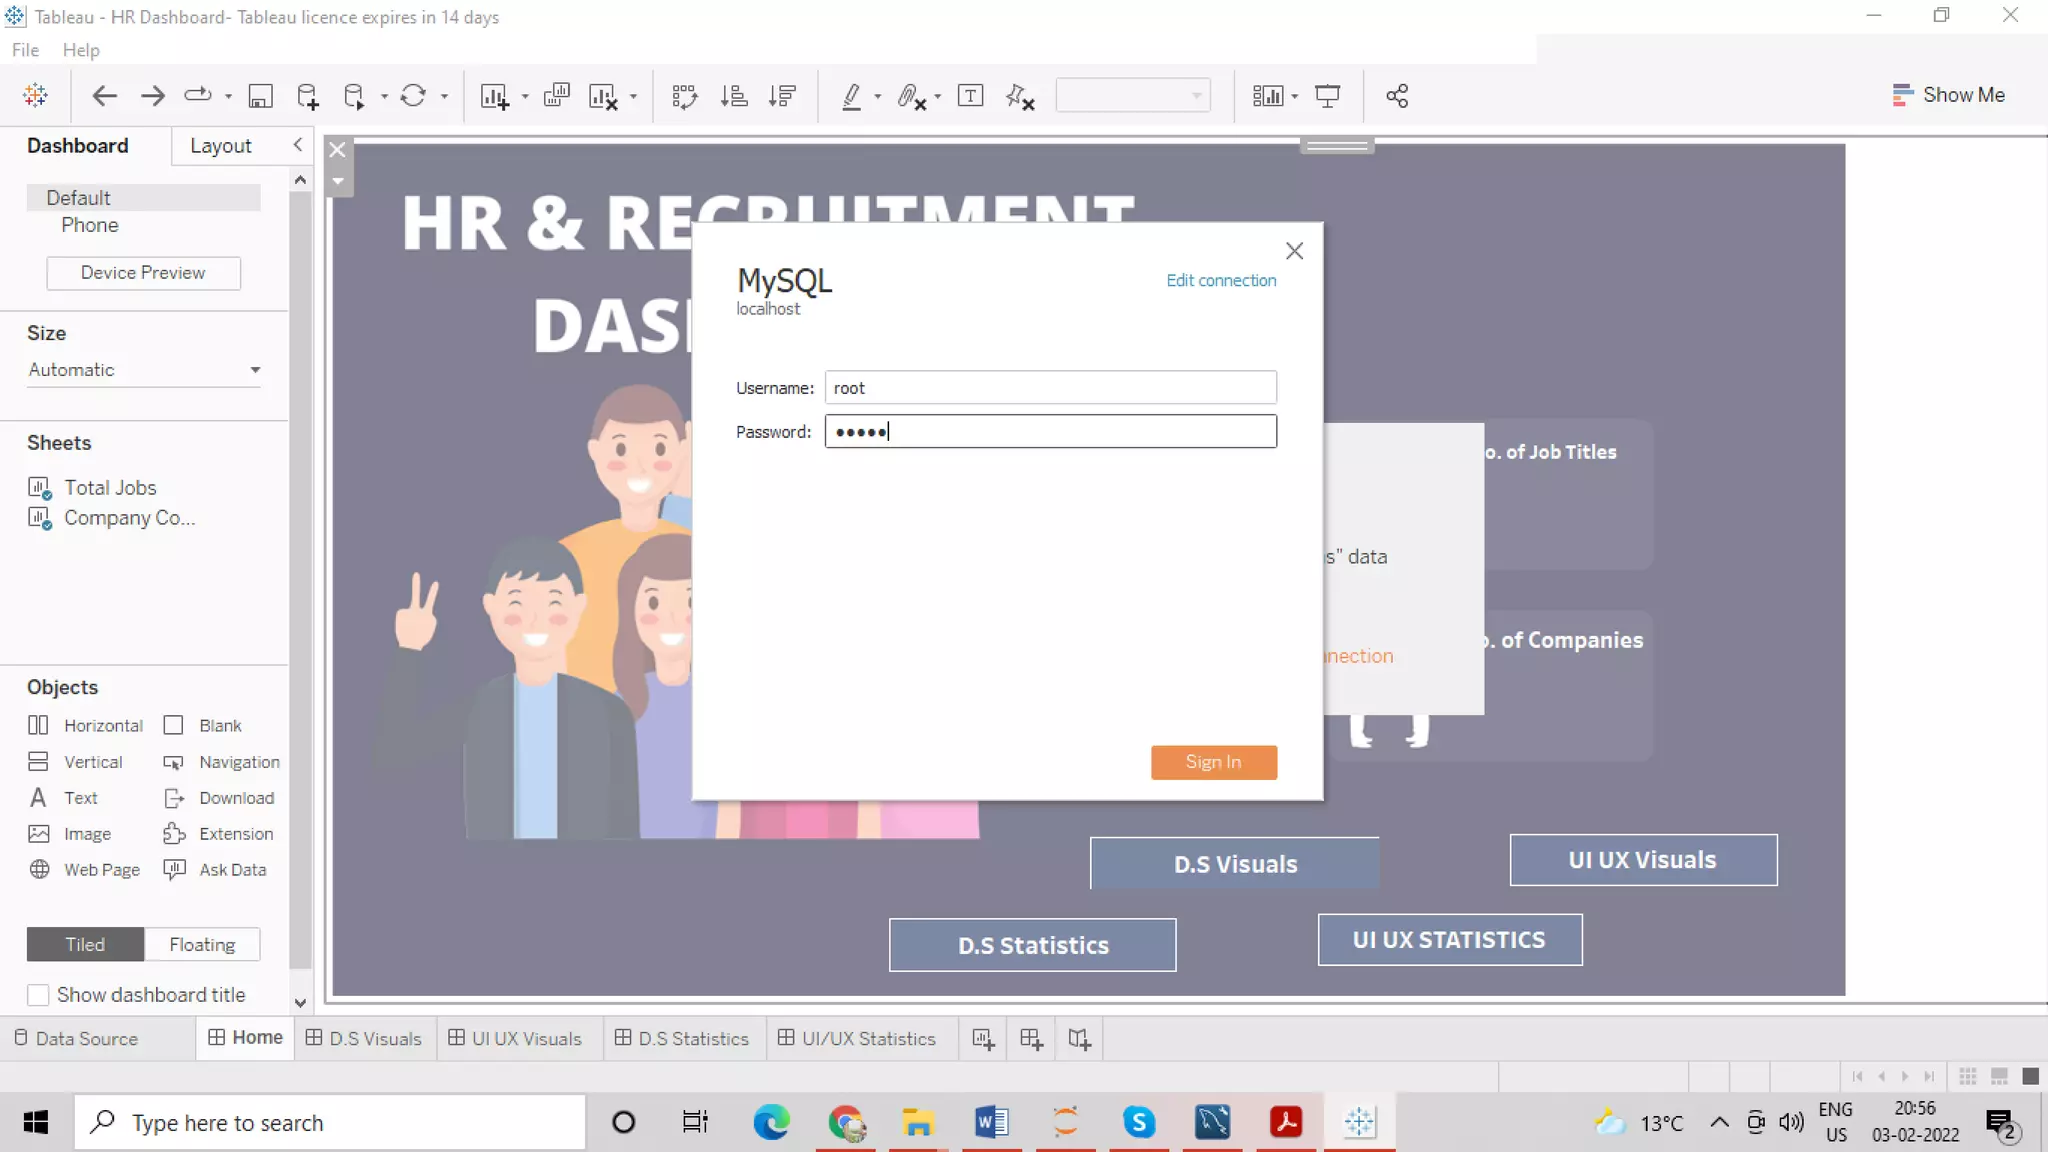
Task: Collapse the side pane with chevron
Action: click(297, 145)
